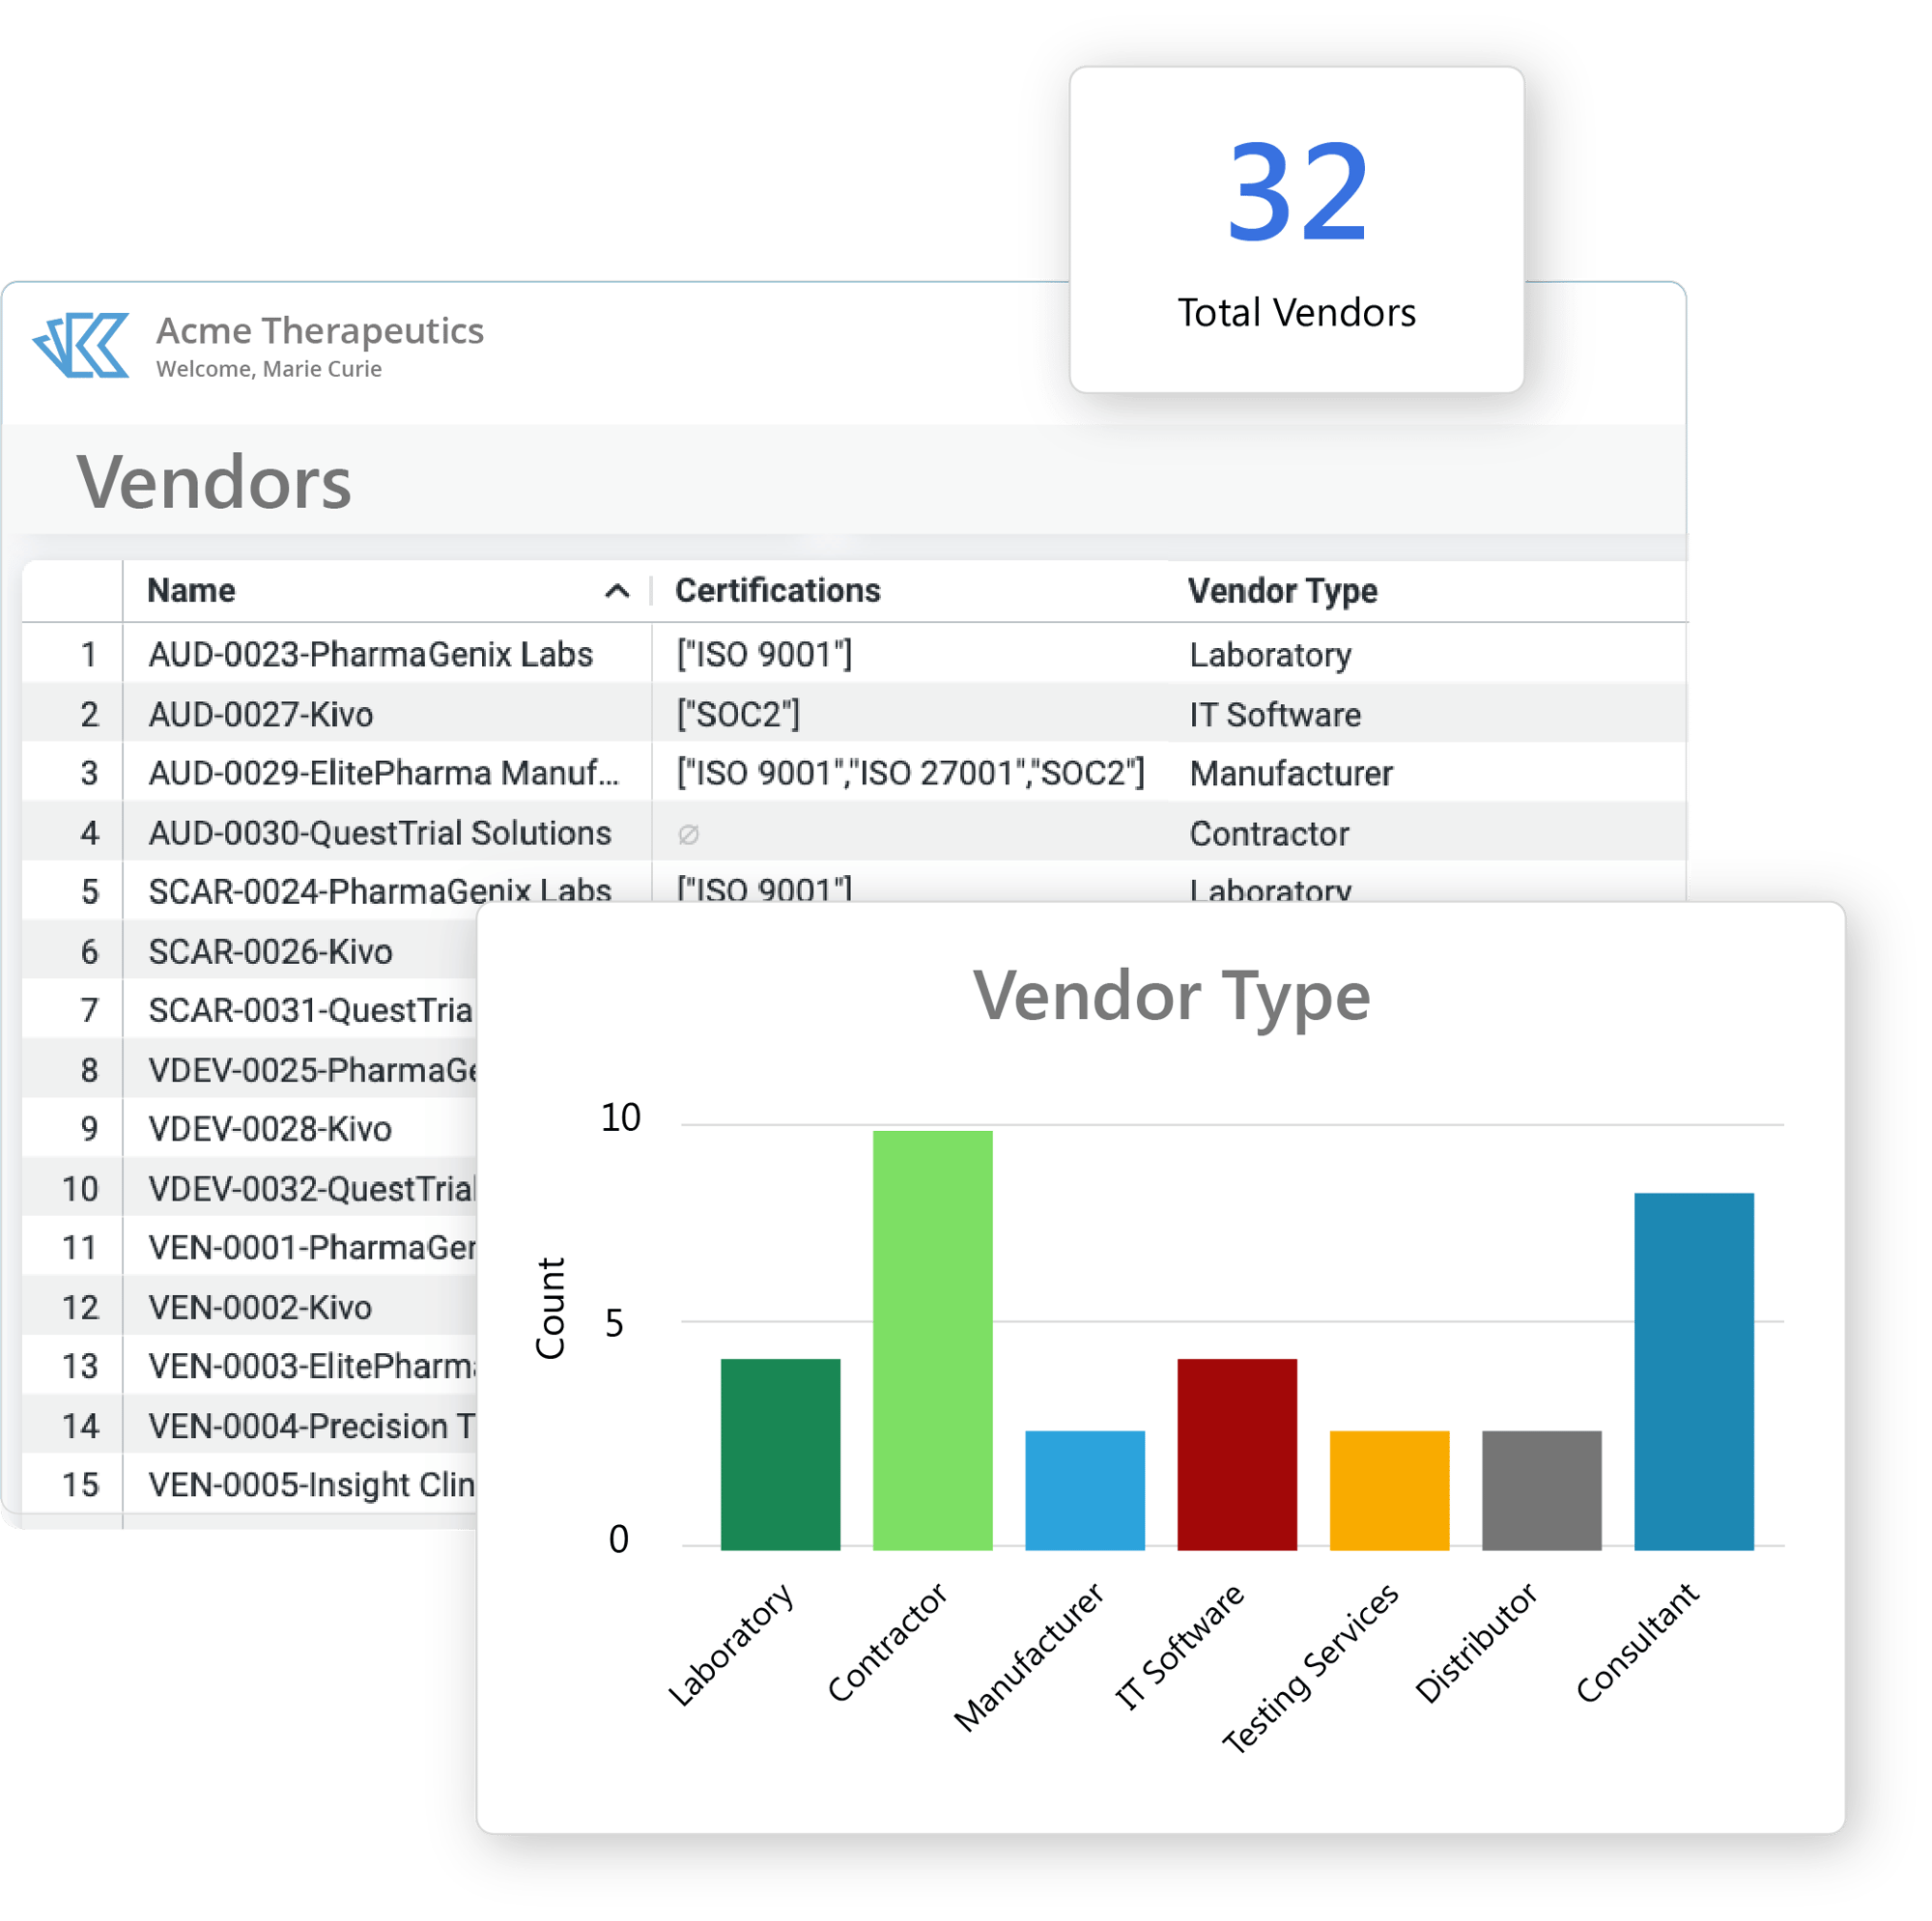Select vendor VEN-0001-PharmaGen
This screenshot has height=1921, width=1932.
[x=313, y=1248]
